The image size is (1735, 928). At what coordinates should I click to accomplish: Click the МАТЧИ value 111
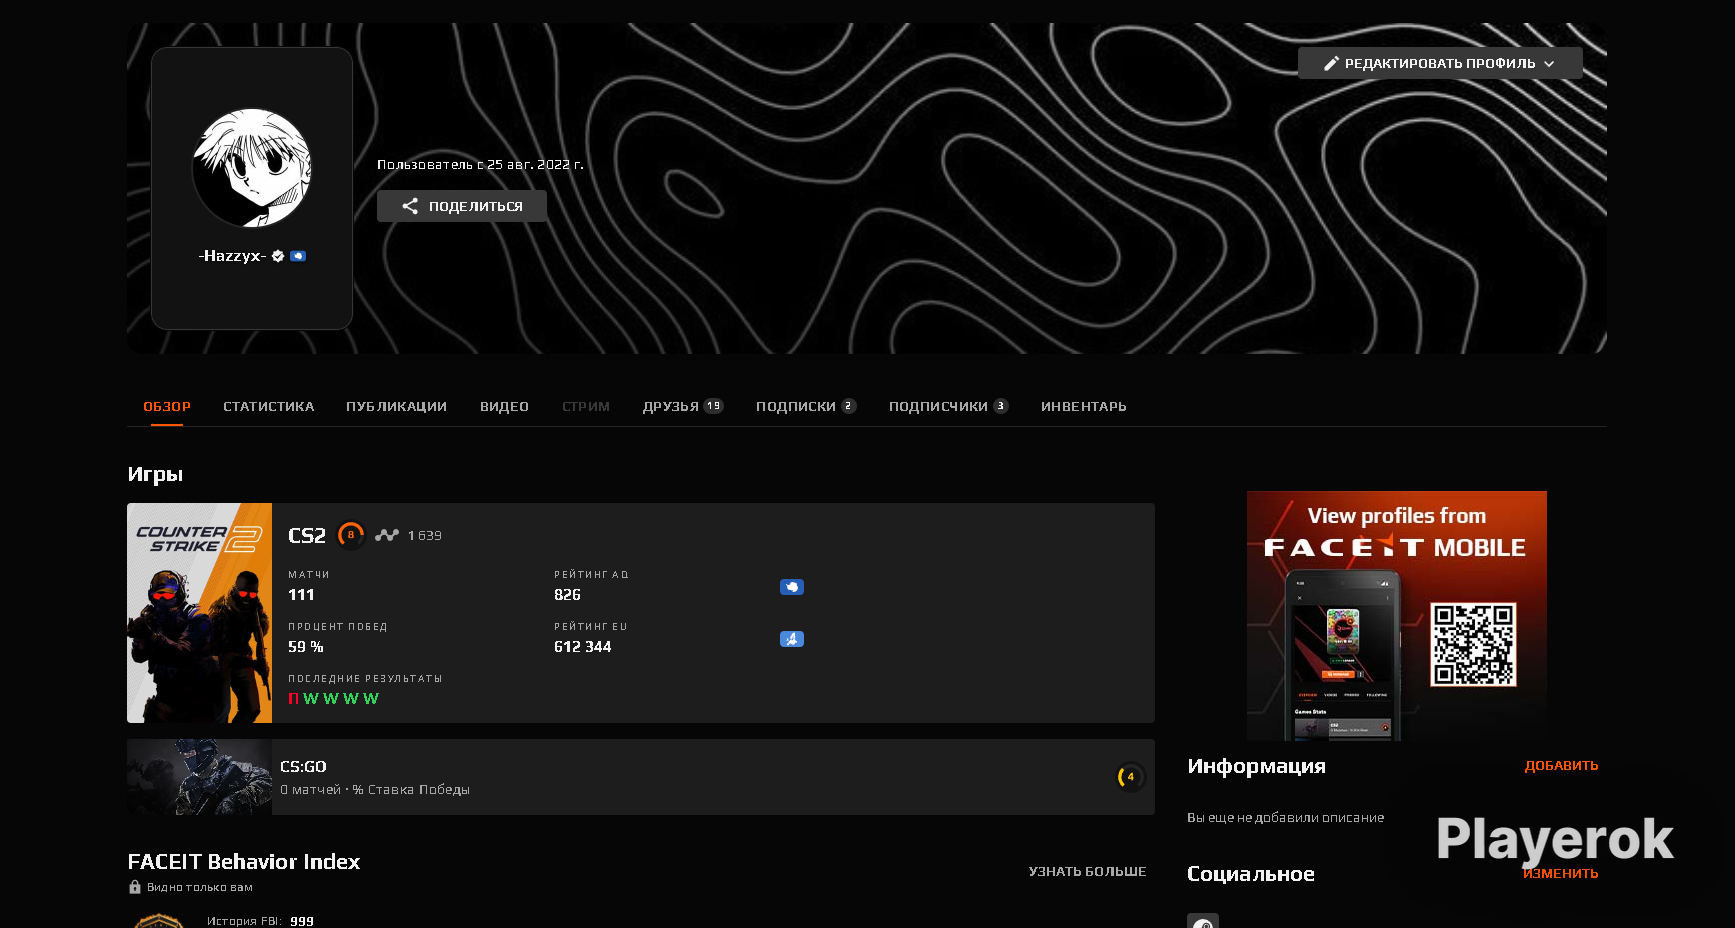point(301,595)
